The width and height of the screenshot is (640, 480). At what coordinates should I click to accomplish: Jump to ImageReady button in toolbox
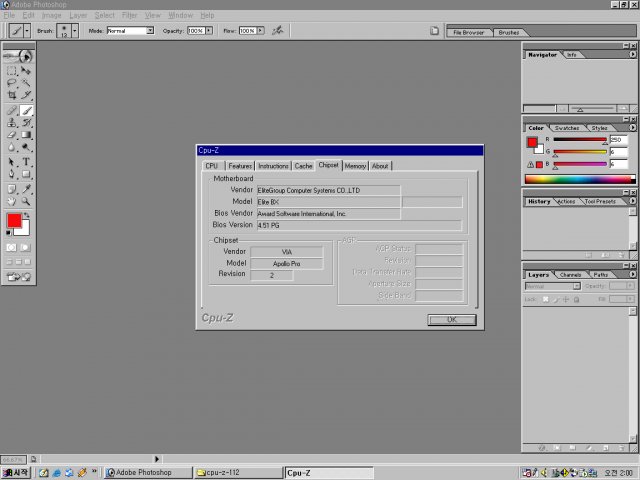pyautogui.click(x=19, y=277)
